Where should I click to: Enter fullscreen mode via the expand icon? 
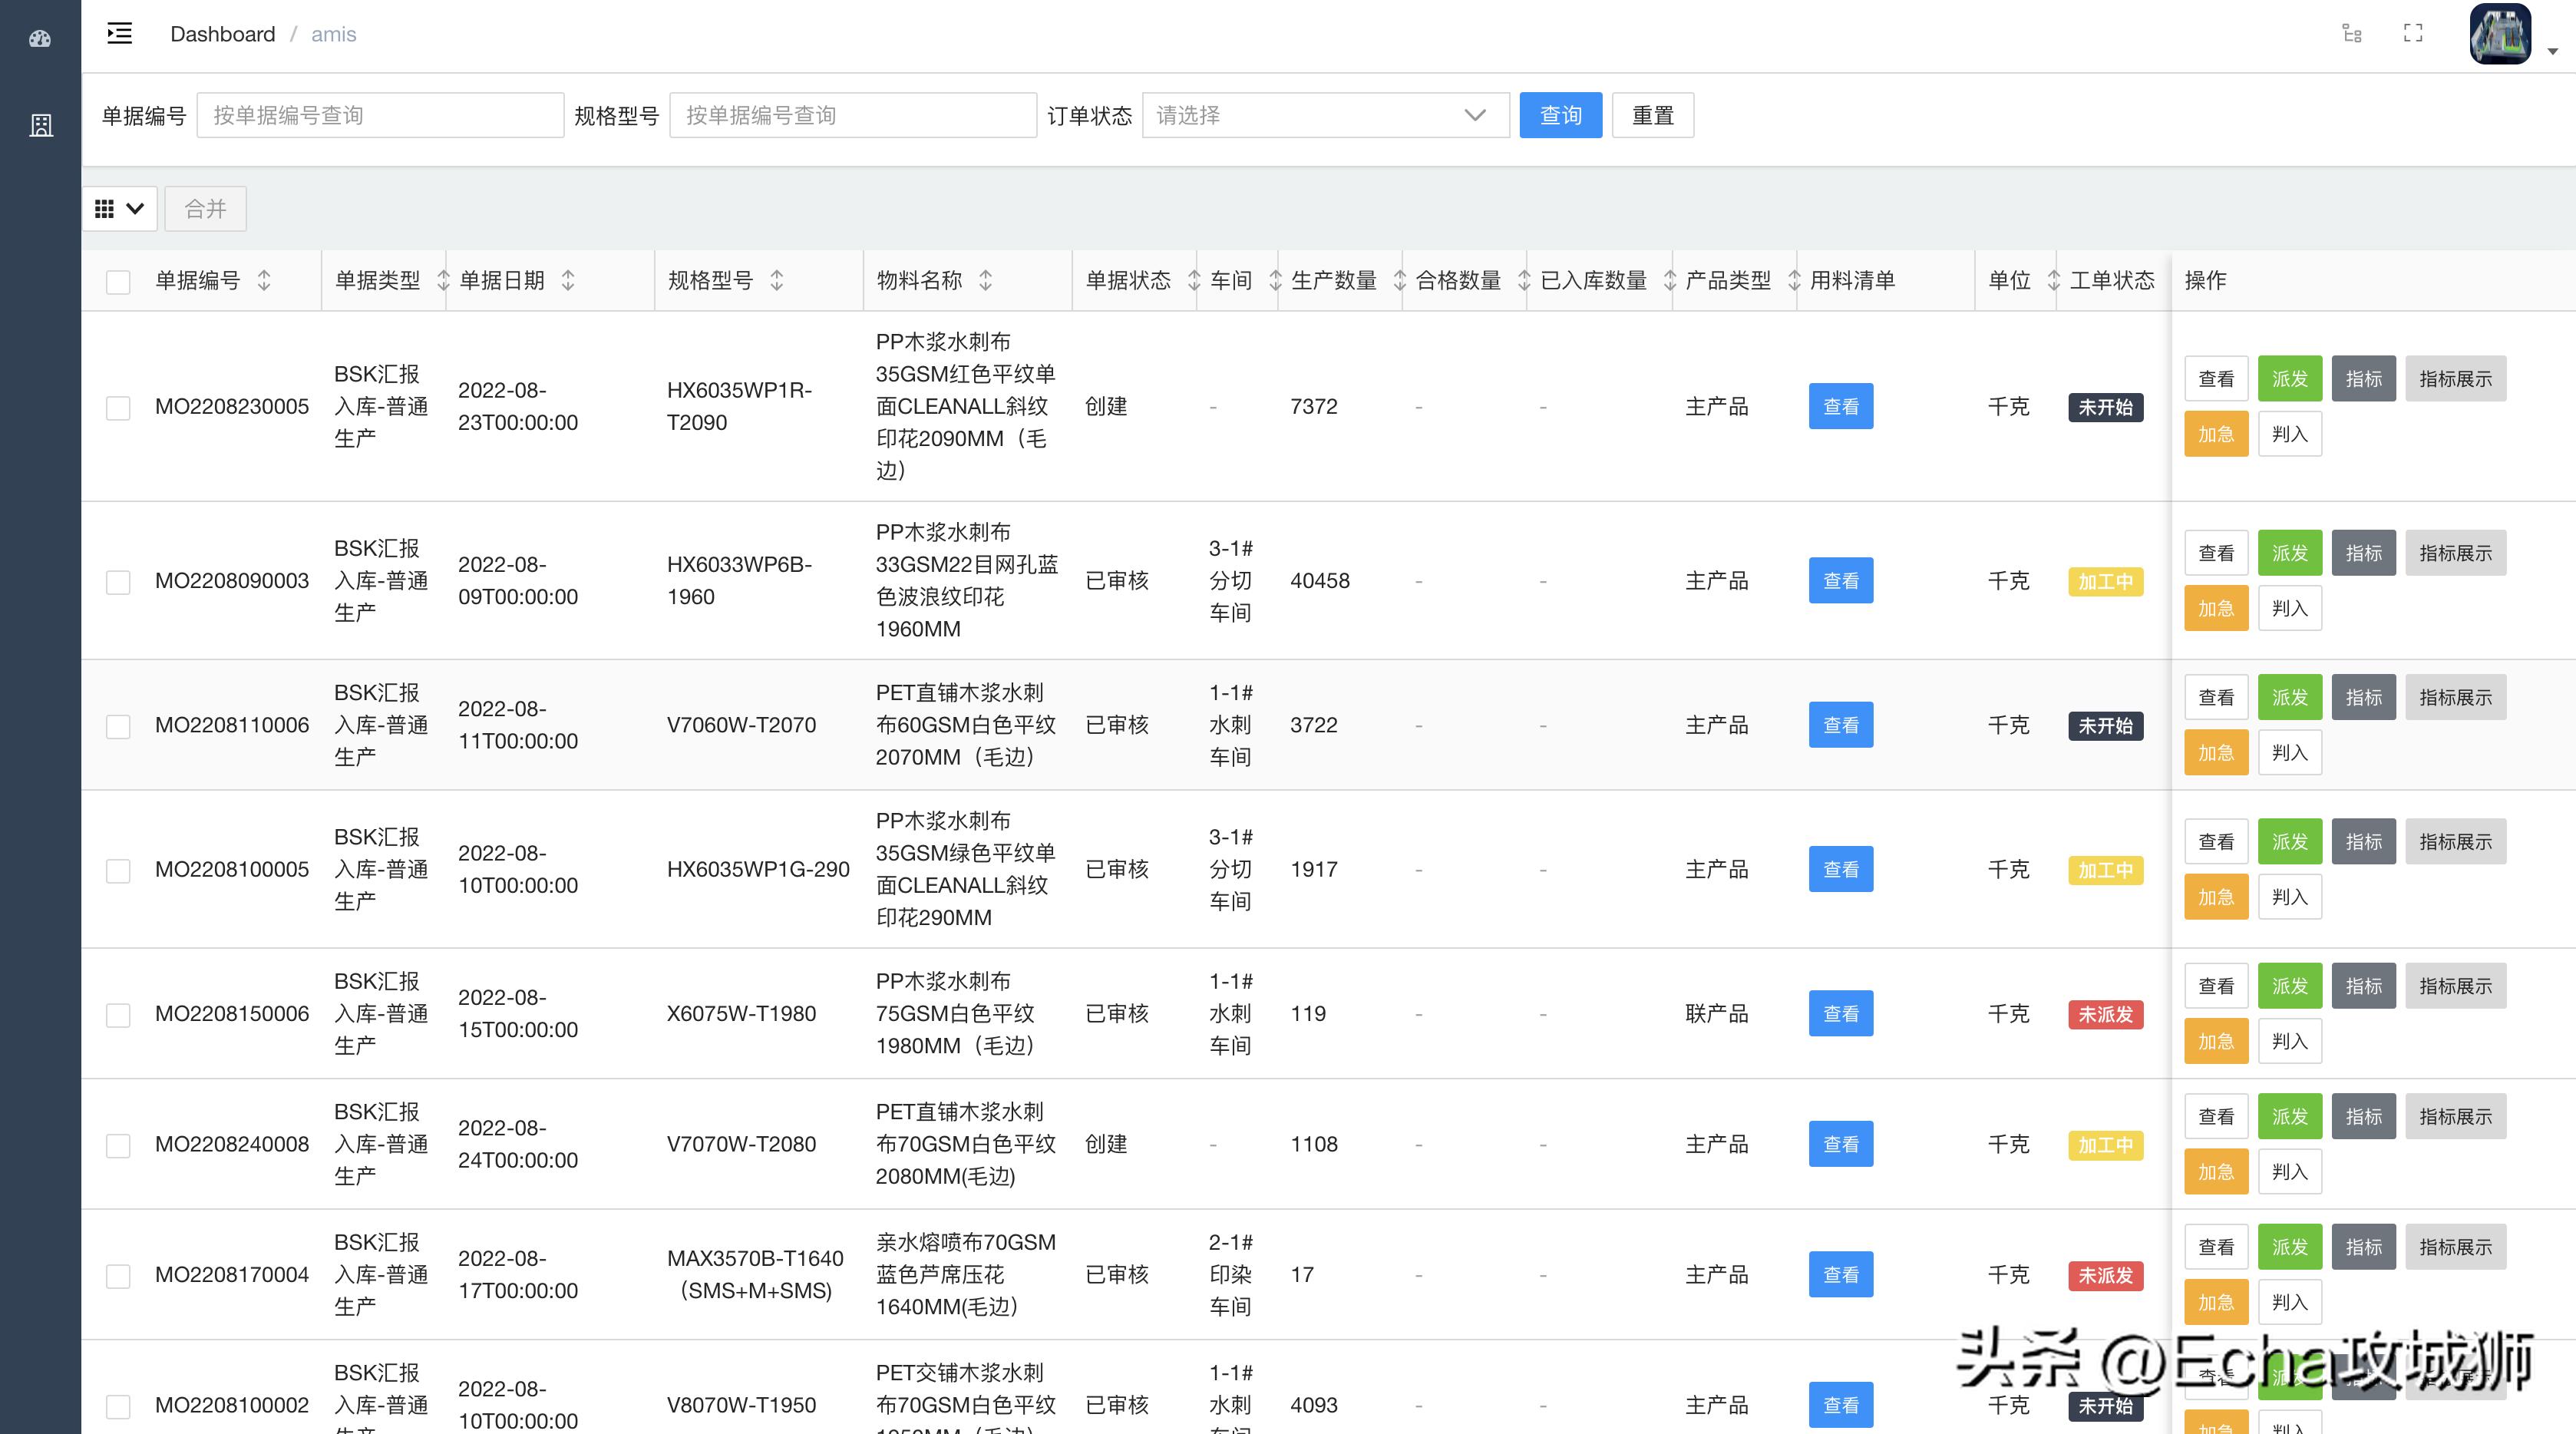coord(2412,33)
